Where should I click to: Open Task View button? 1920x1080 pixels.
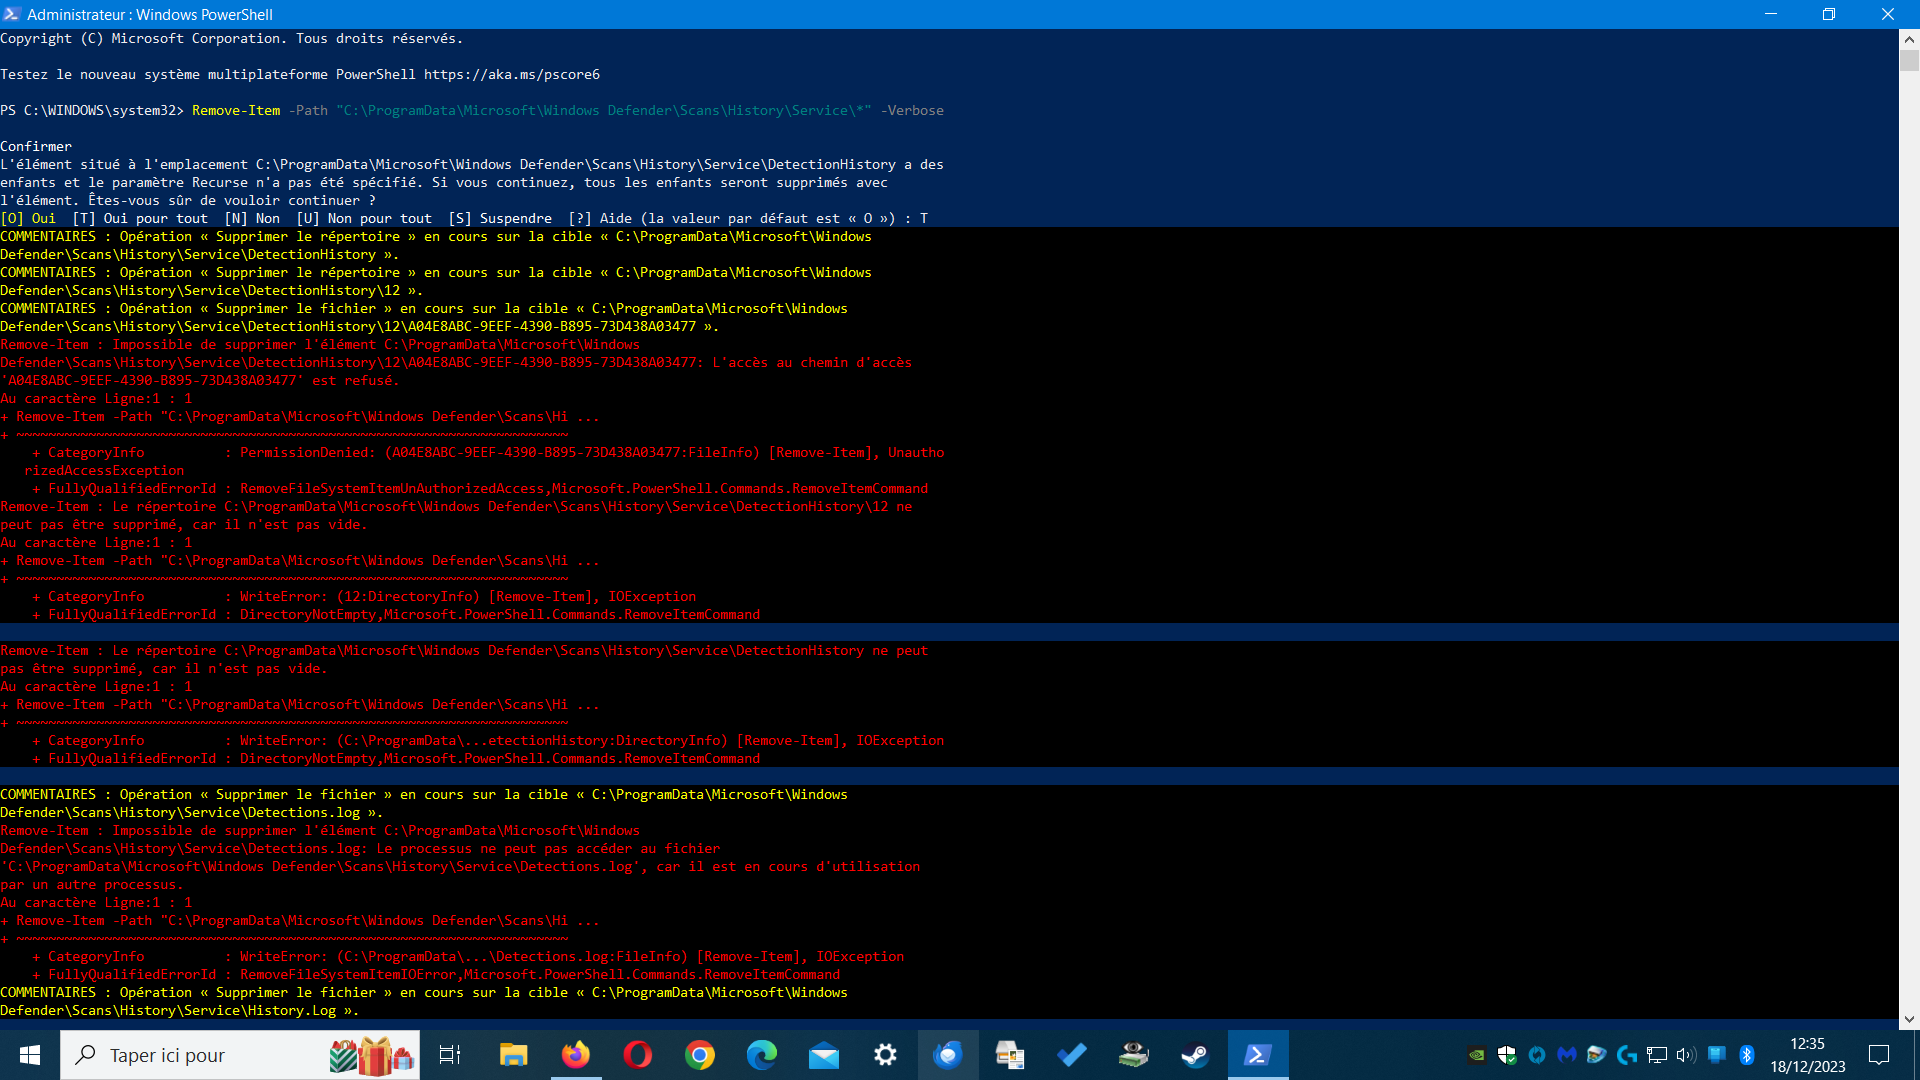click(x=450, y=1055)
